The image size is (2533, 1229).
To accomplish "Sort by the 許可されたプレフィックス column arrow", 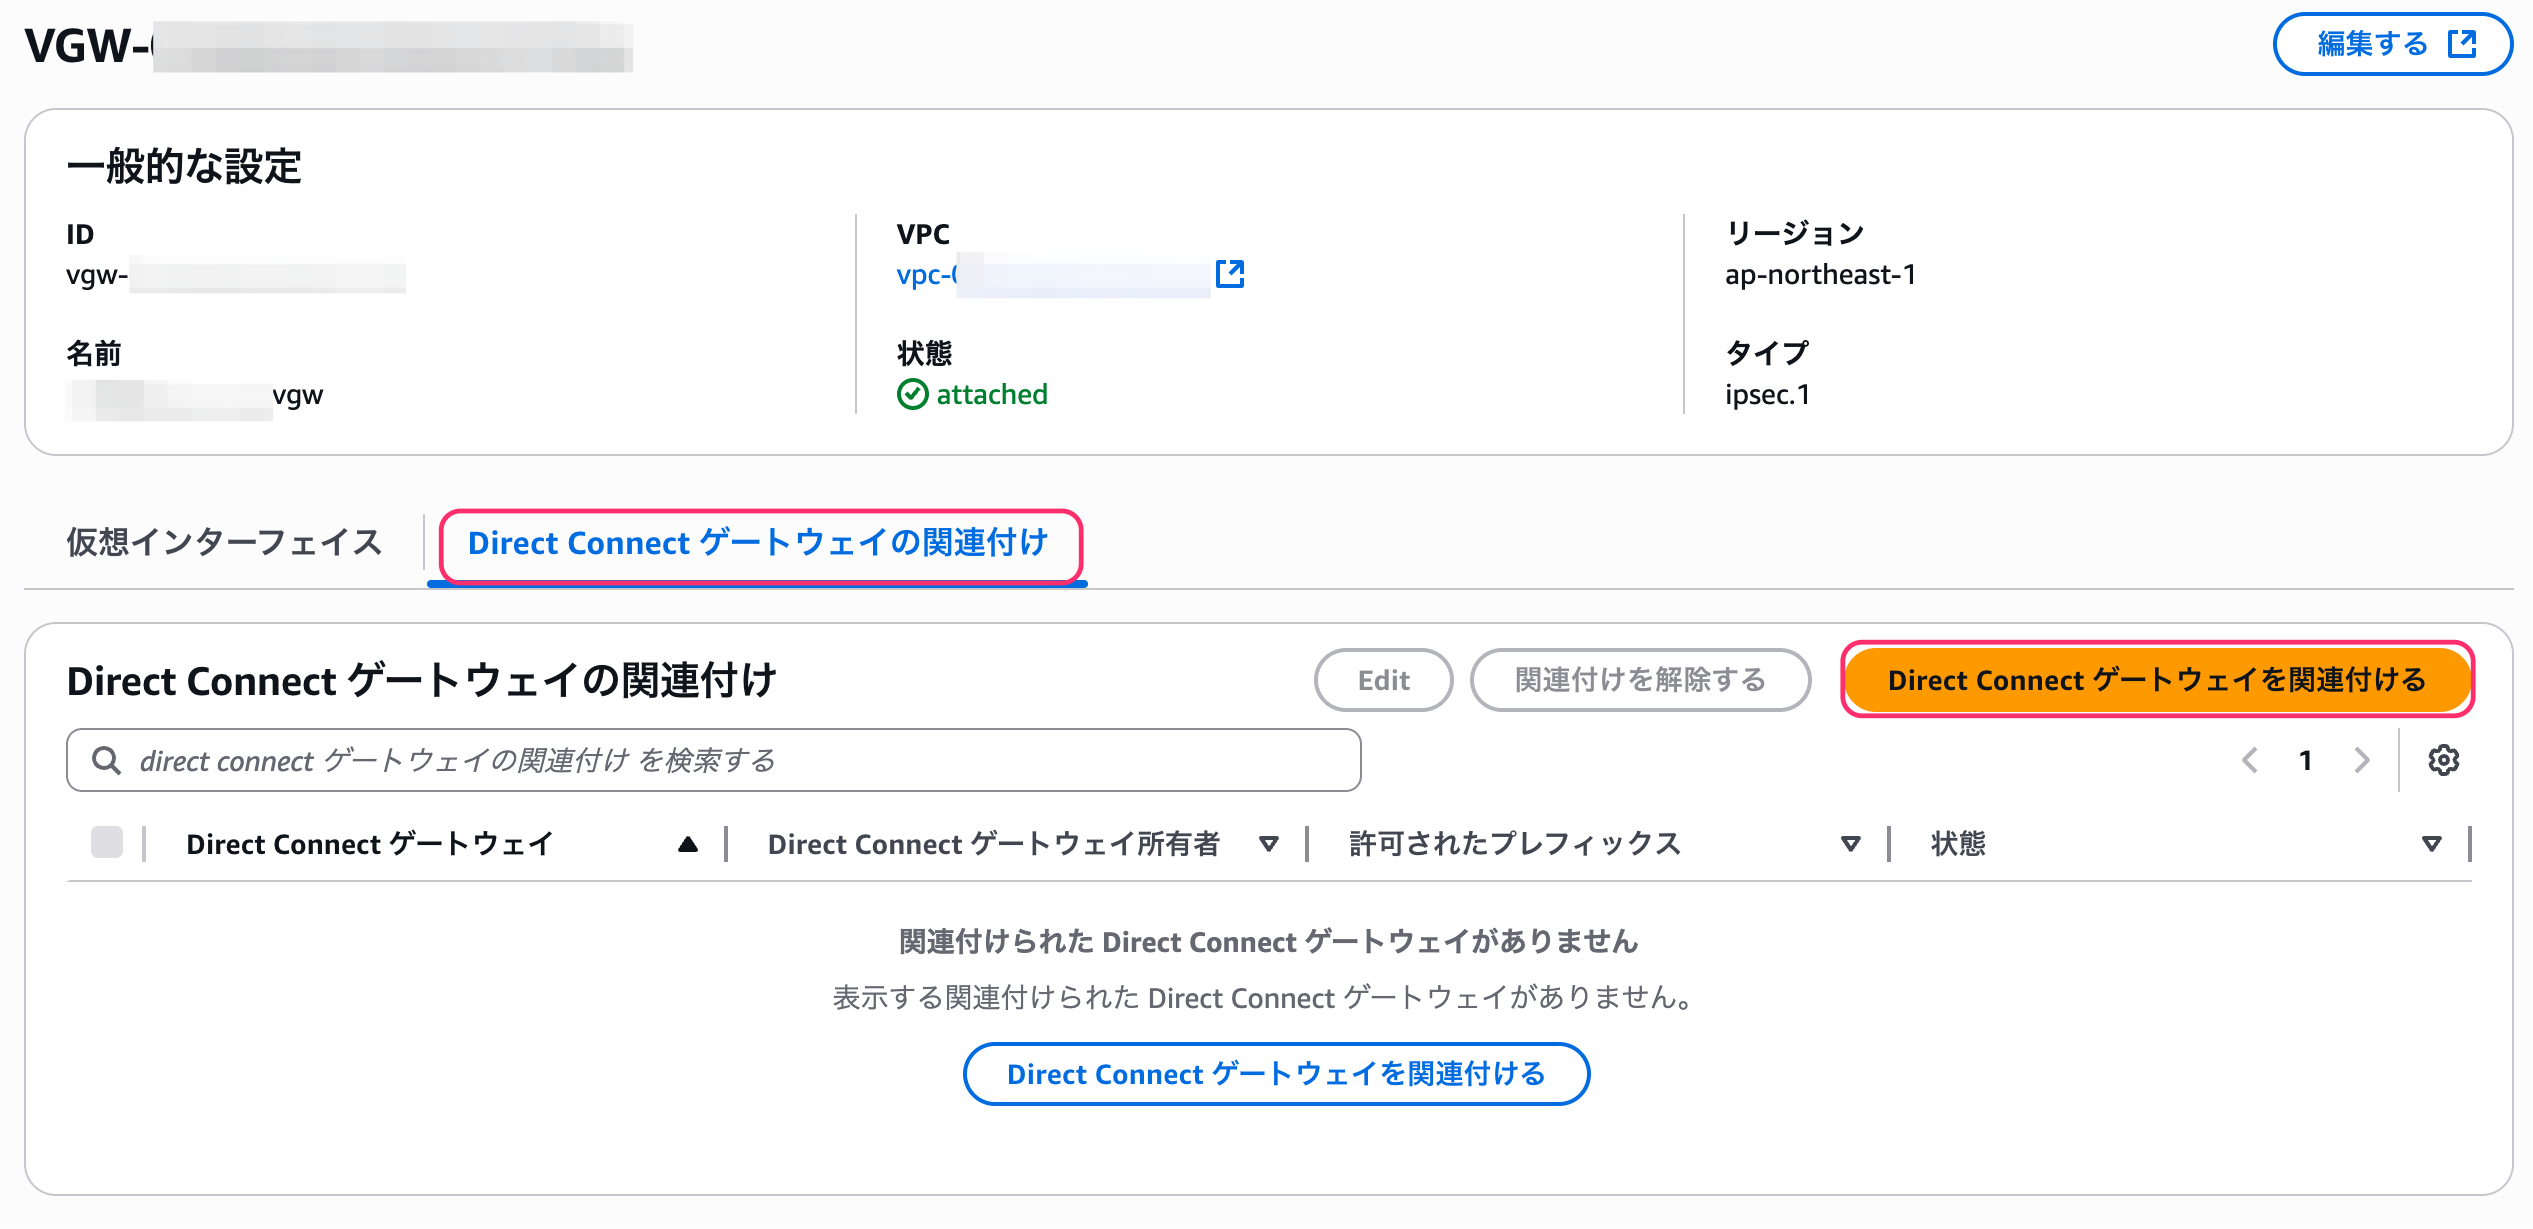I will [x=1851, y=844].
